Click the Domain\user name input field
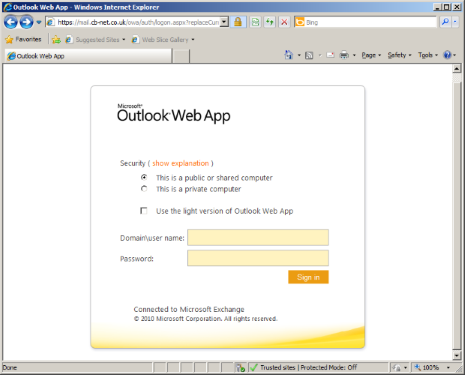 coord(258,237)
